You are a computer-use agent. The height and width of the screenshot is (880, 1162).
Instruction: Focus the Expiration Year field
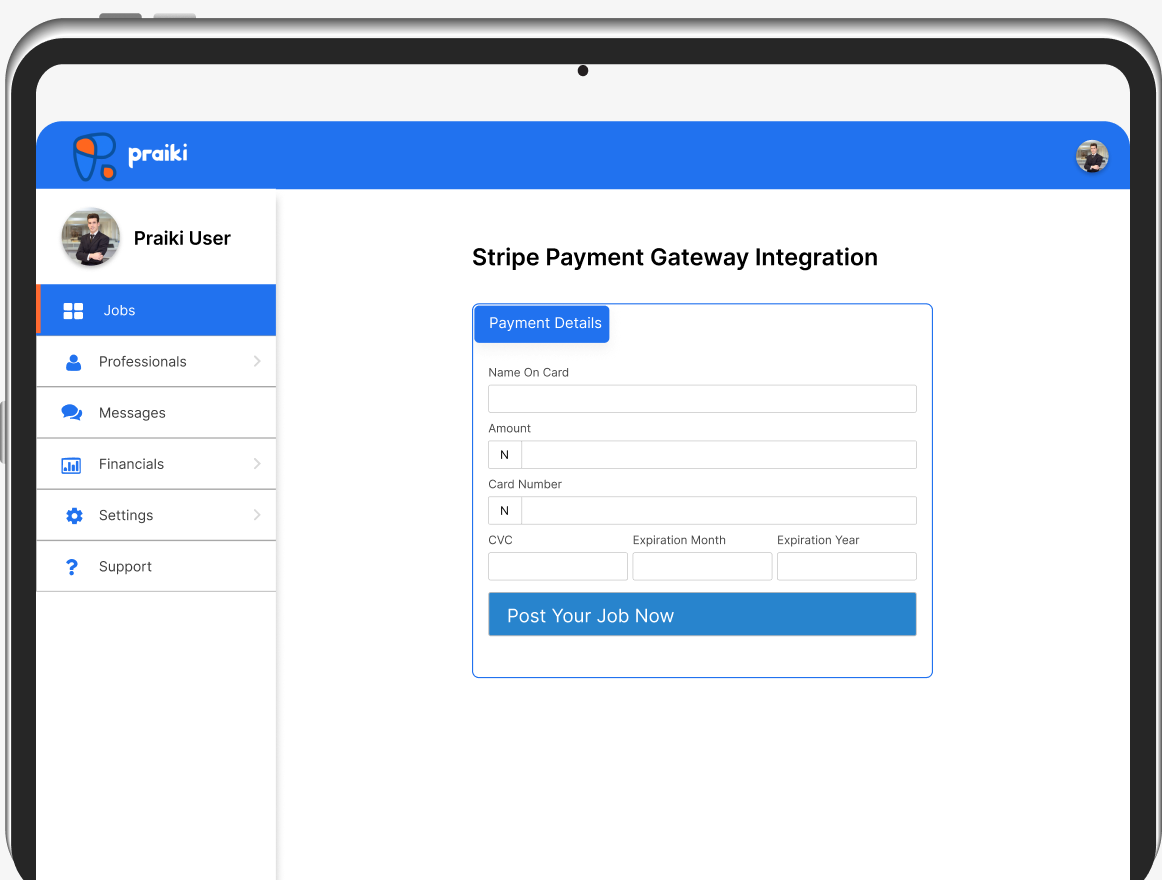846,566
